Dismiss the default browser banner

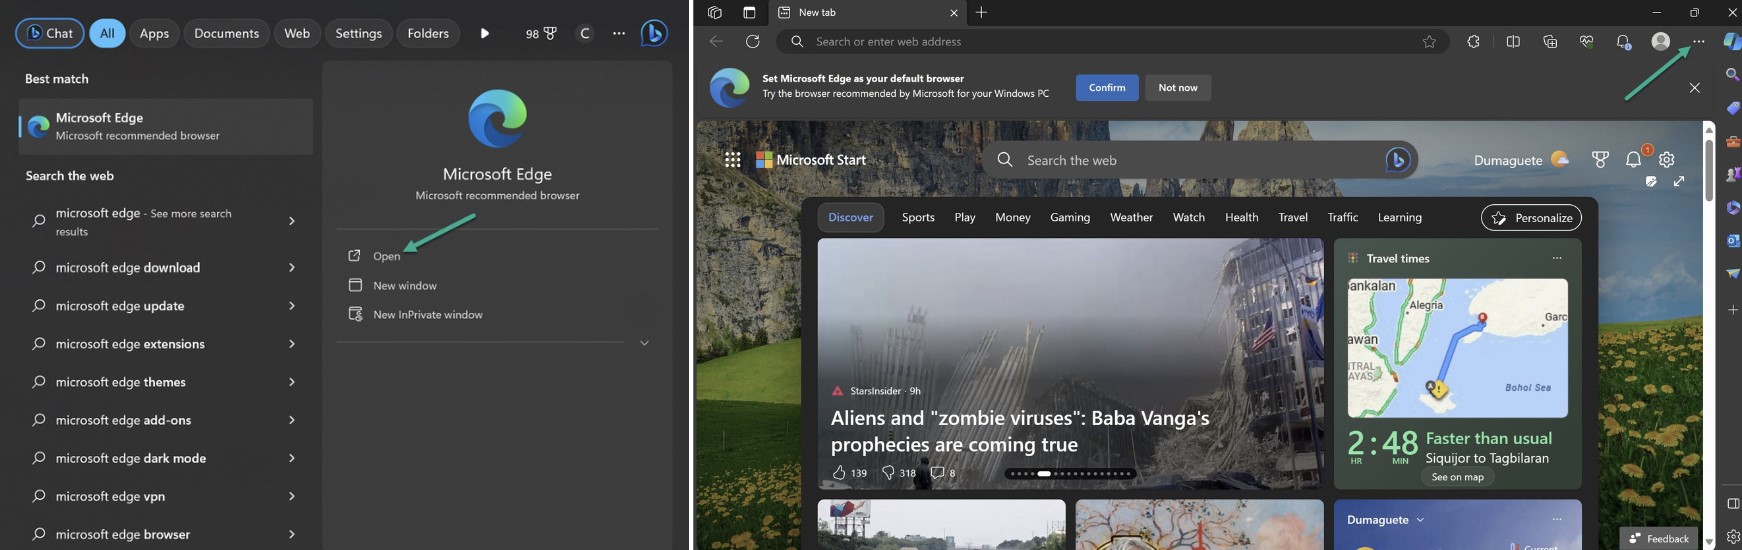(x=1694, y=88)
